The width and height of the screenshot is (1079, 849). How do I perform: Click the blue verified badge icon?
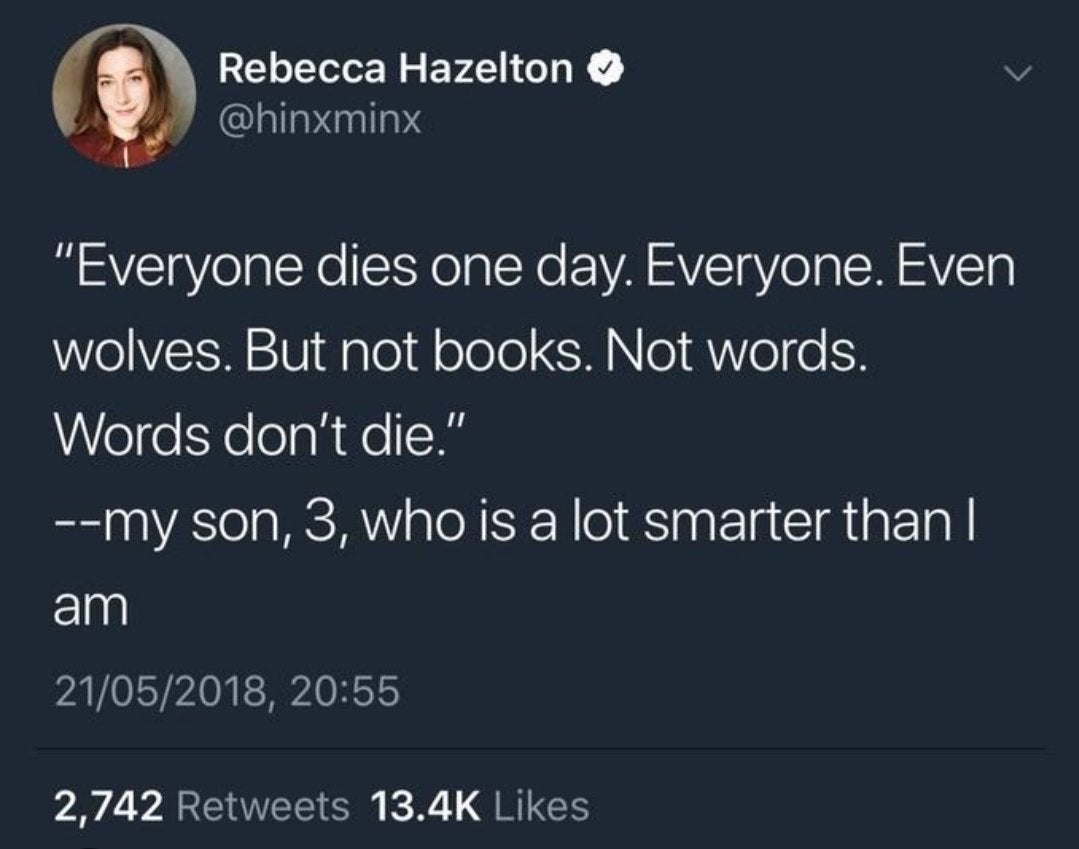[607, 70]
